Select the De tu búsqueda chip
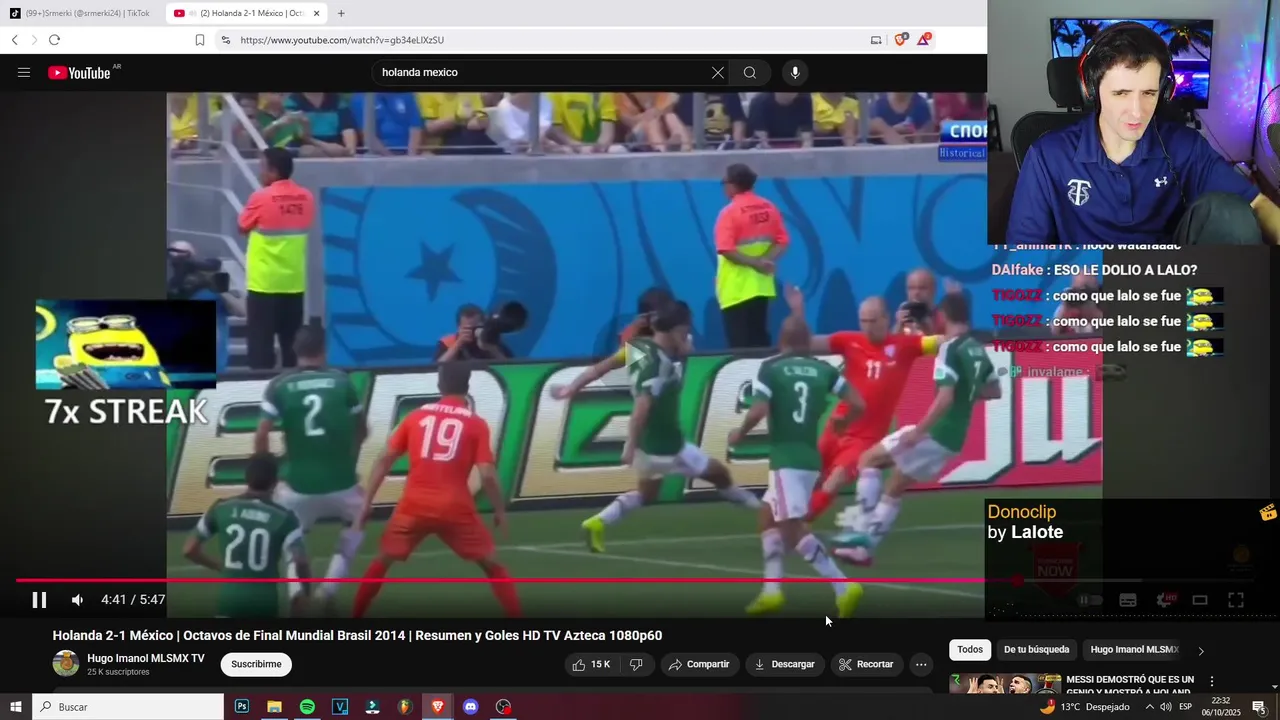 [x=1036, y=649]
